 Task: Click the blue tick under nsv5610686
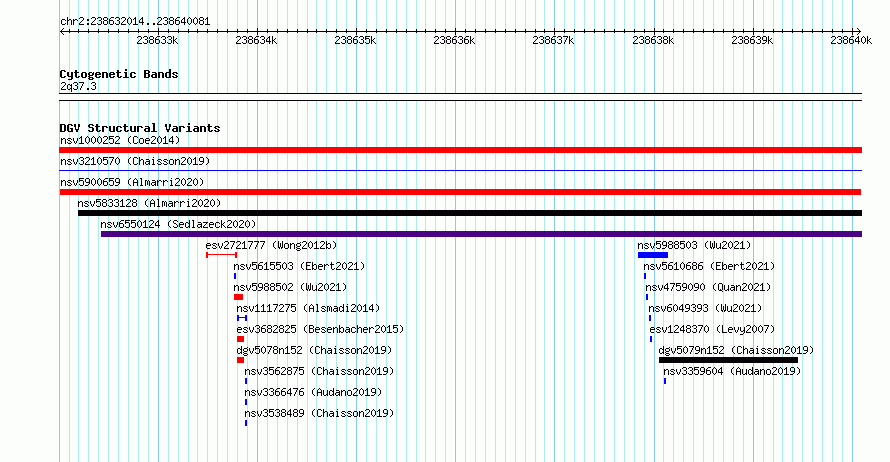(645, 276)
